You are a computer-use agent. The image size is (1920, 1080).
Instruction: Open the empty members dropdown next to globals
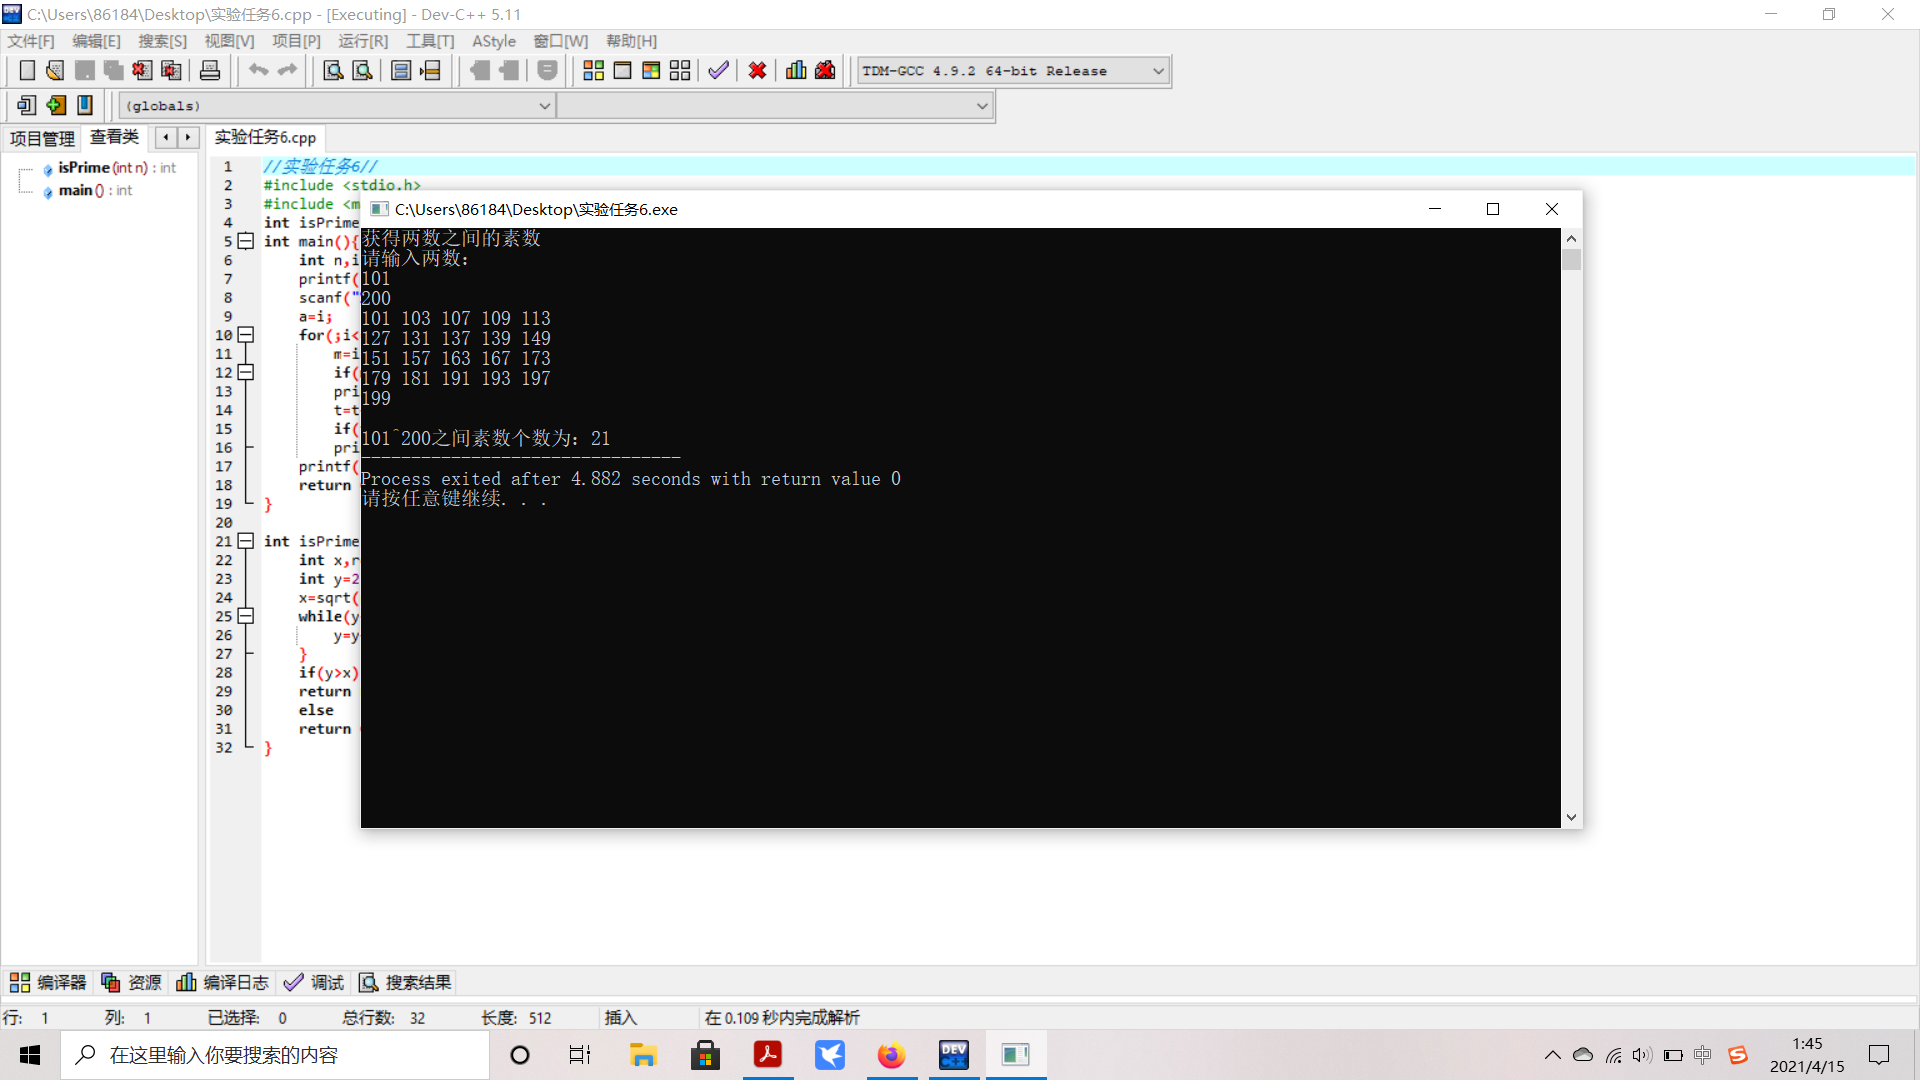(982, 106)
